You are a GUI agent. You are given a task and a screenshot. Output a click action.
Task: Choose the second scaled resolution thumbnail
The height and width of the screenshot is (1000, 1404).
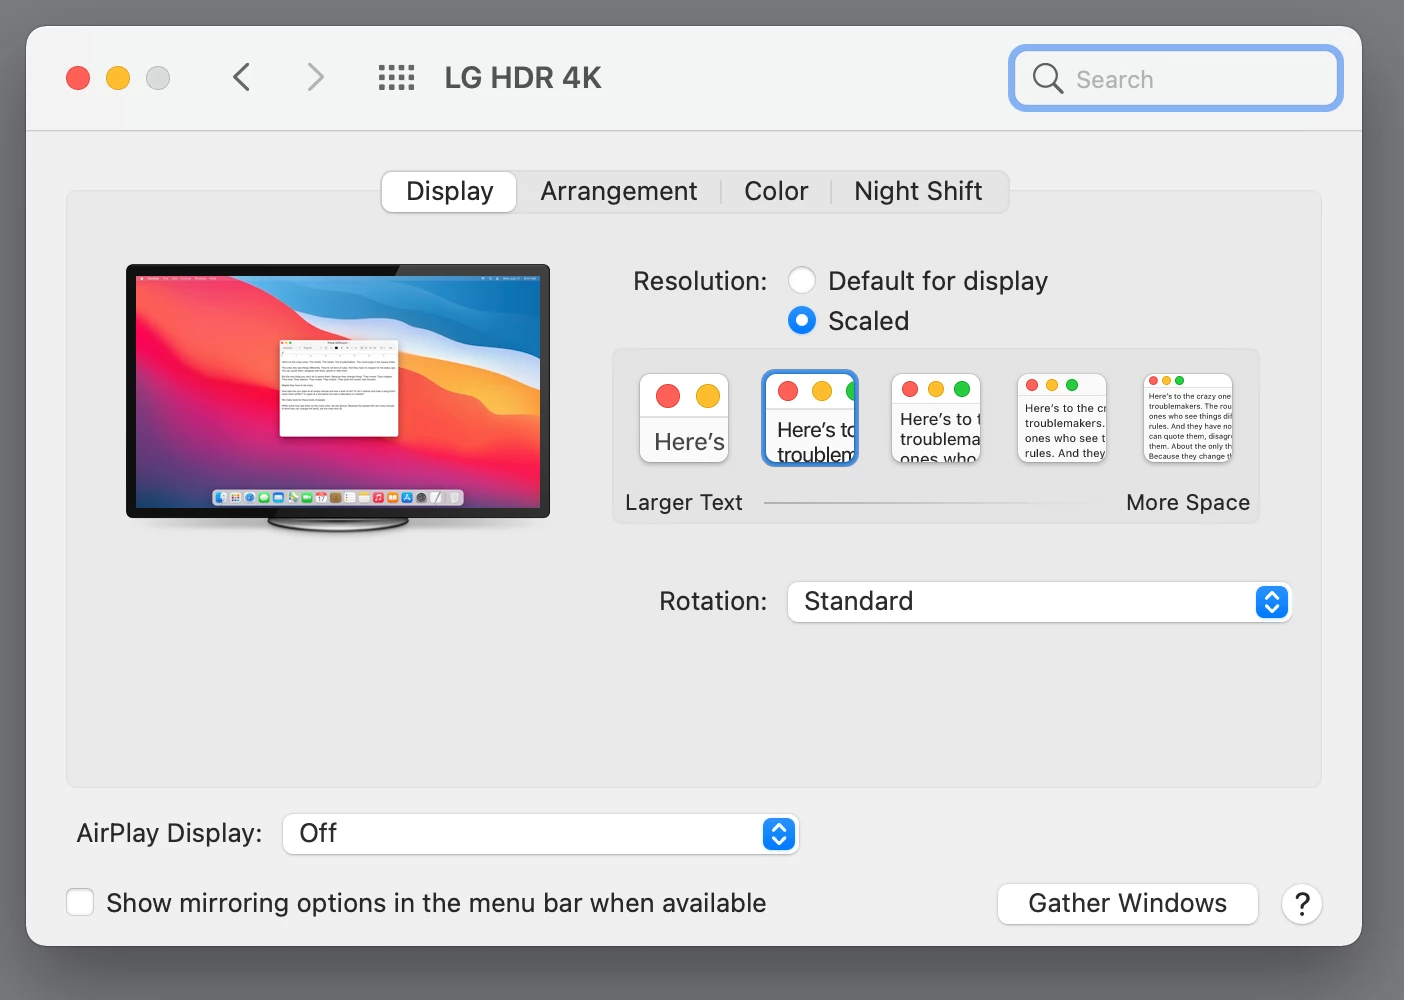coord(810,418)
